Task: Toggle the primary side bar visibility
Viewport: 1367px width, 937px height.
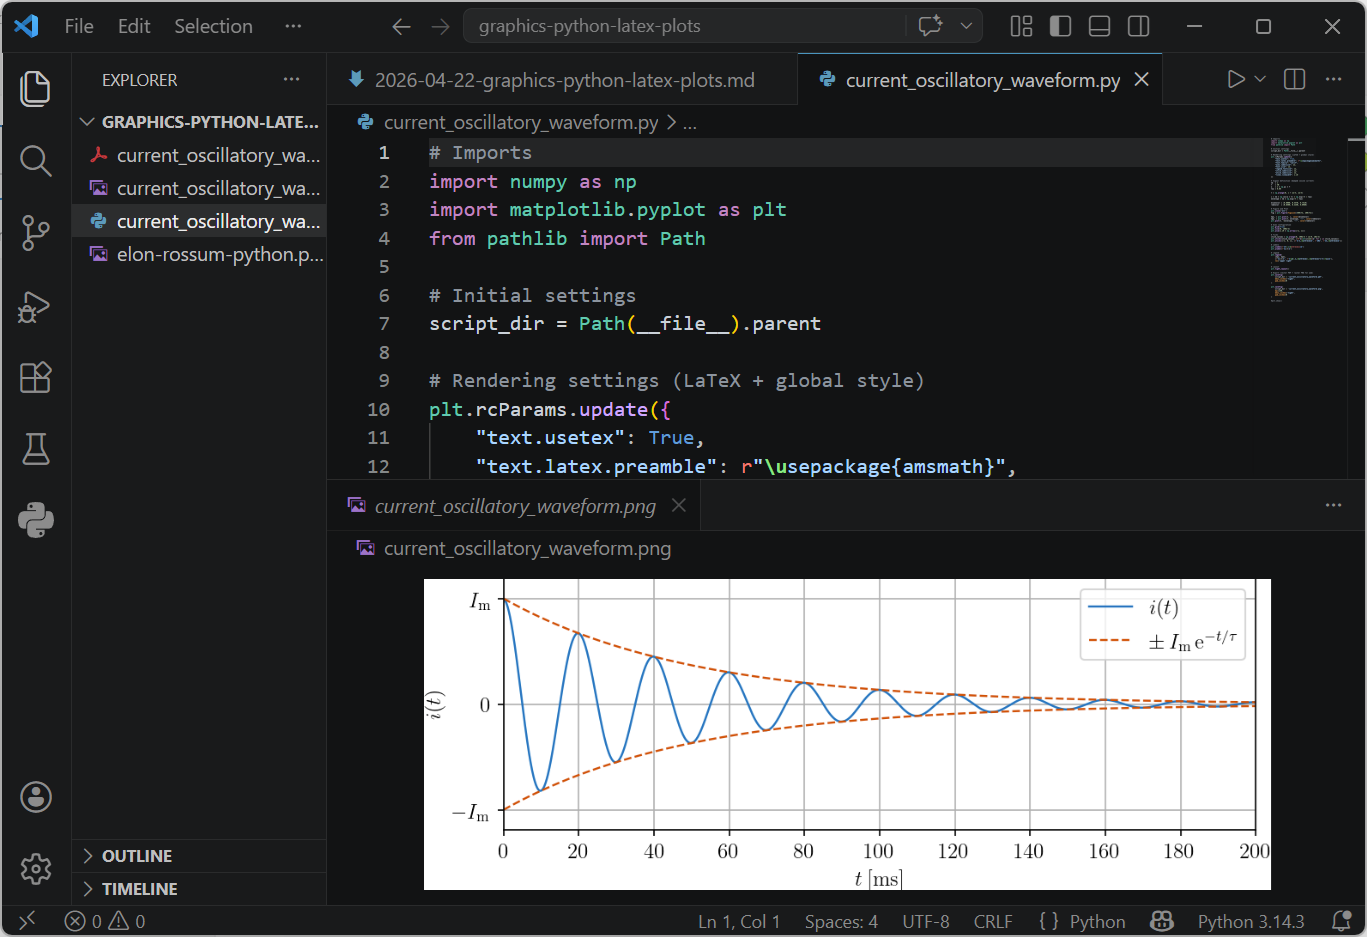Action: coord(1060,26)
